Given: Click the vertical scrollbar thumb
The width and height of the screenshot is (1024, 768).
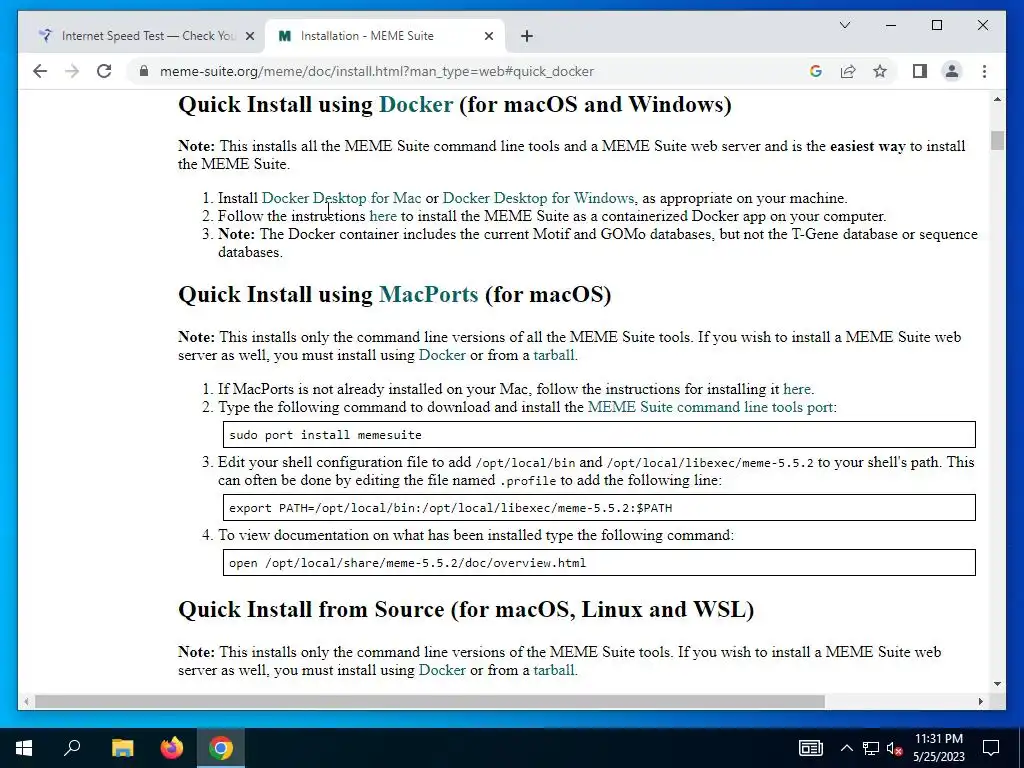Looking at the screenshot, I should [997, 140].
